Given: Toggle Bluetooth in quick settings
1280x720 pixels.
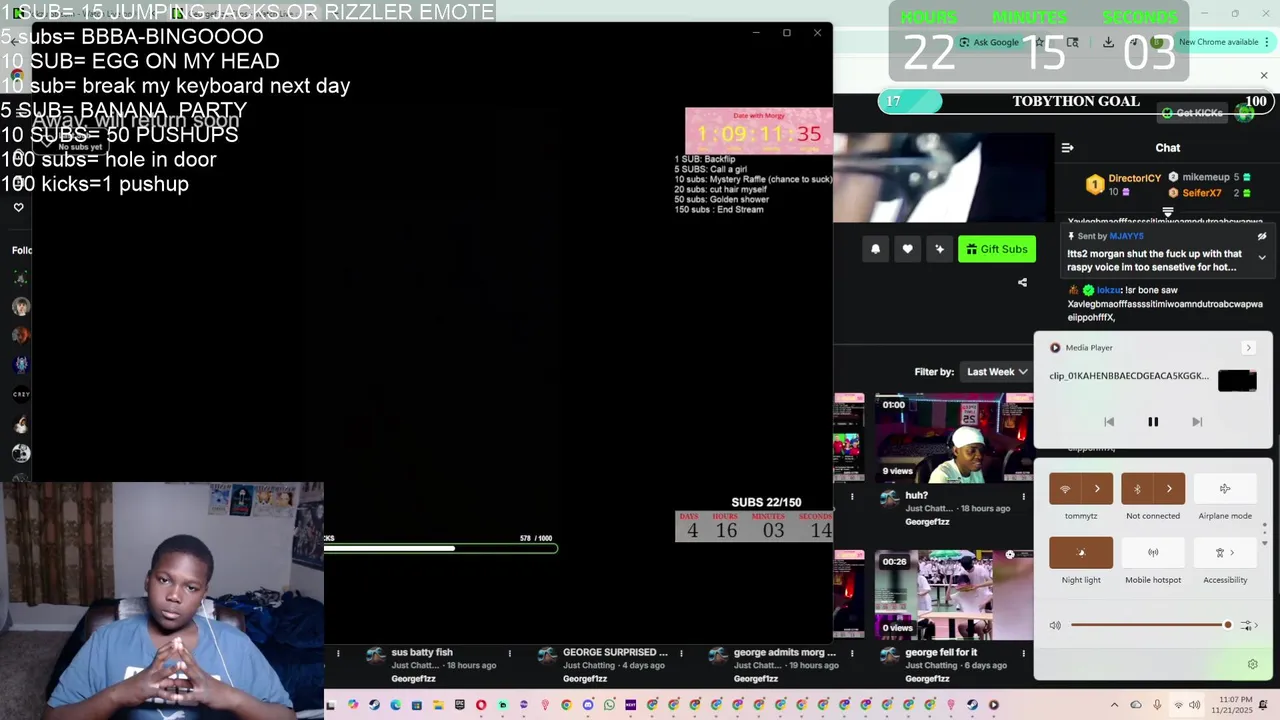Looking at the screenshot, I should [x=1137, y=489].
